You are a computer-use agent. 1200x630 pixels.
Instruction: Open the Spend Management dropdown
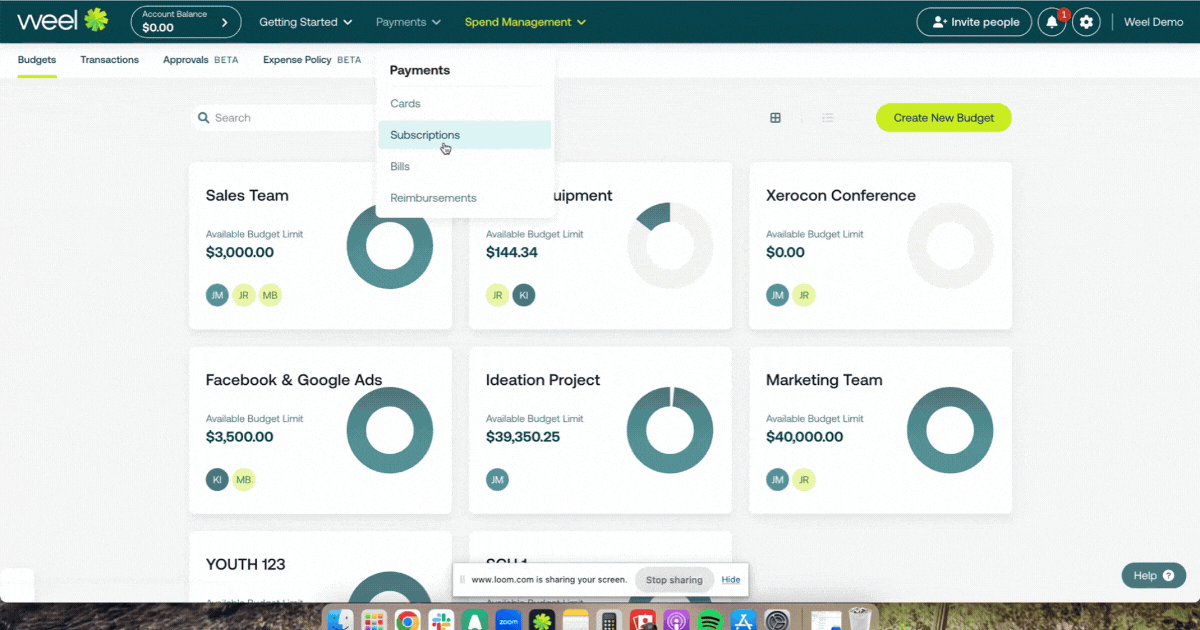524,21
